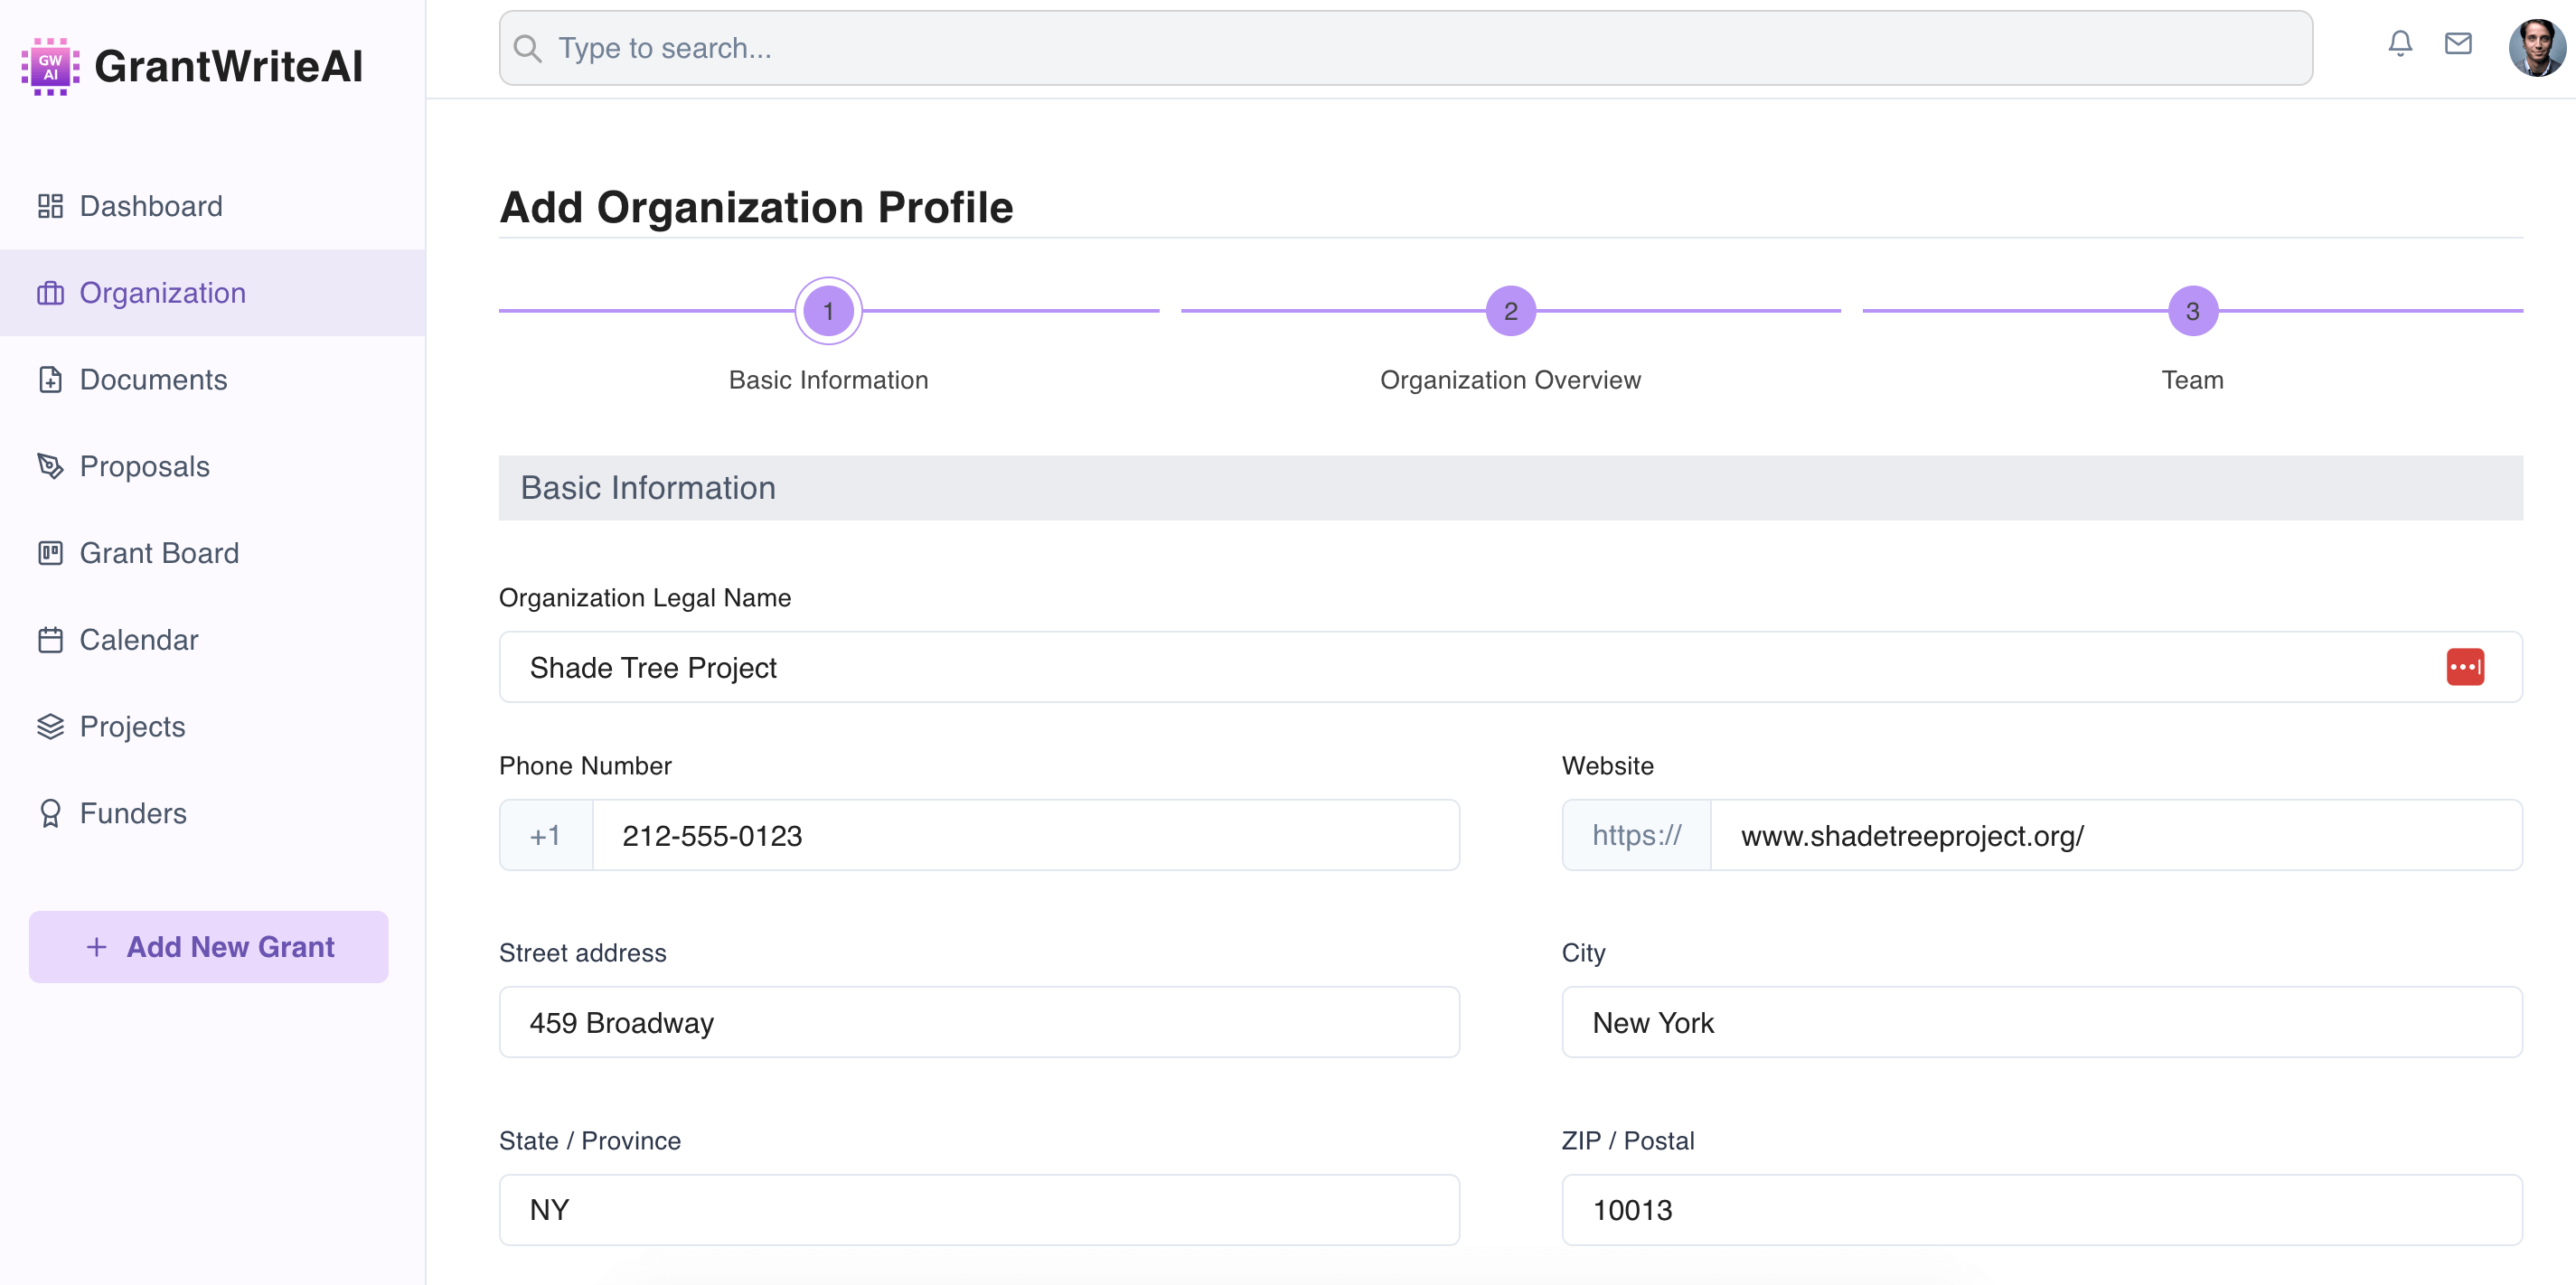Image resolution: width=2576 pixels, height=1285 pixels.
Task: Open Dashboard from the sidebar
Action: click(x=150, y=206)
